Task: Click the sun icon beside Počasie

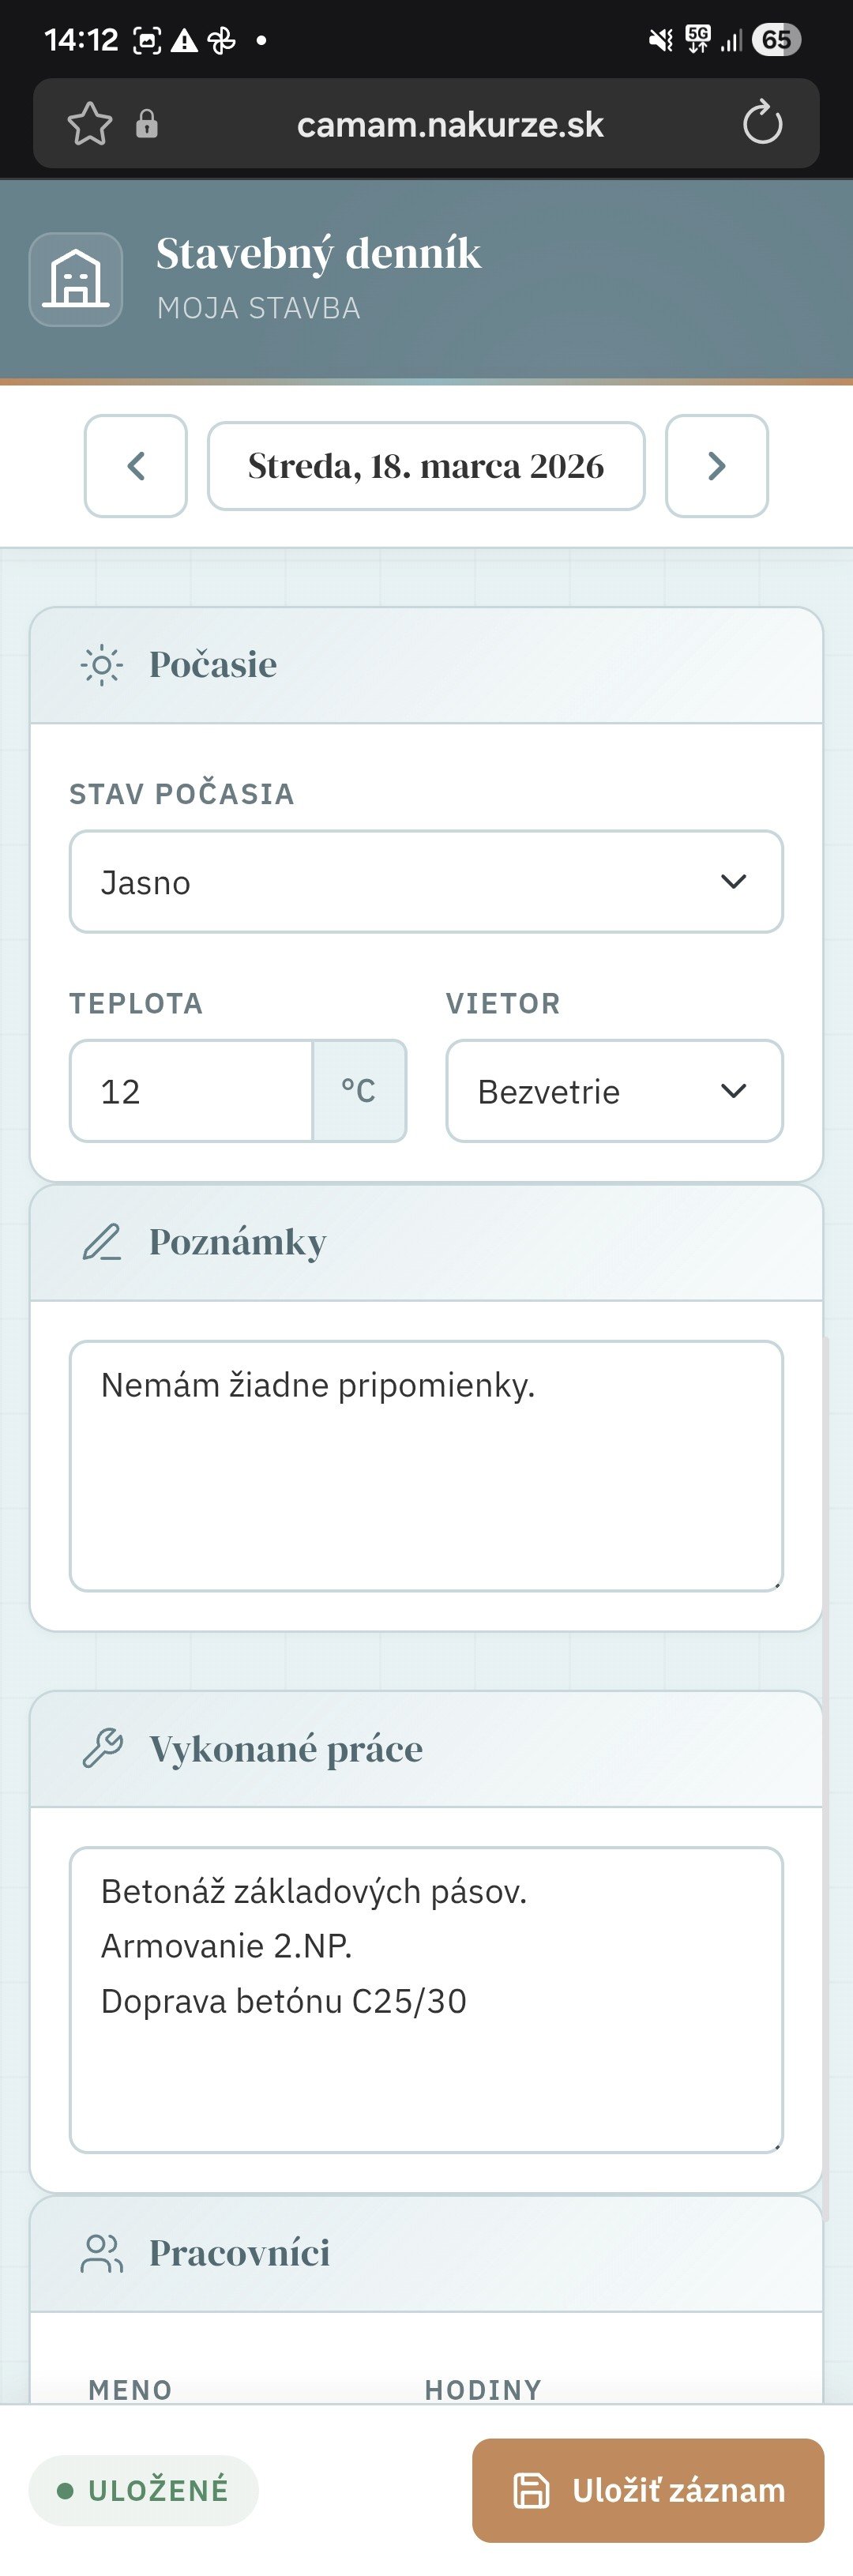Action: pos(101,665)
